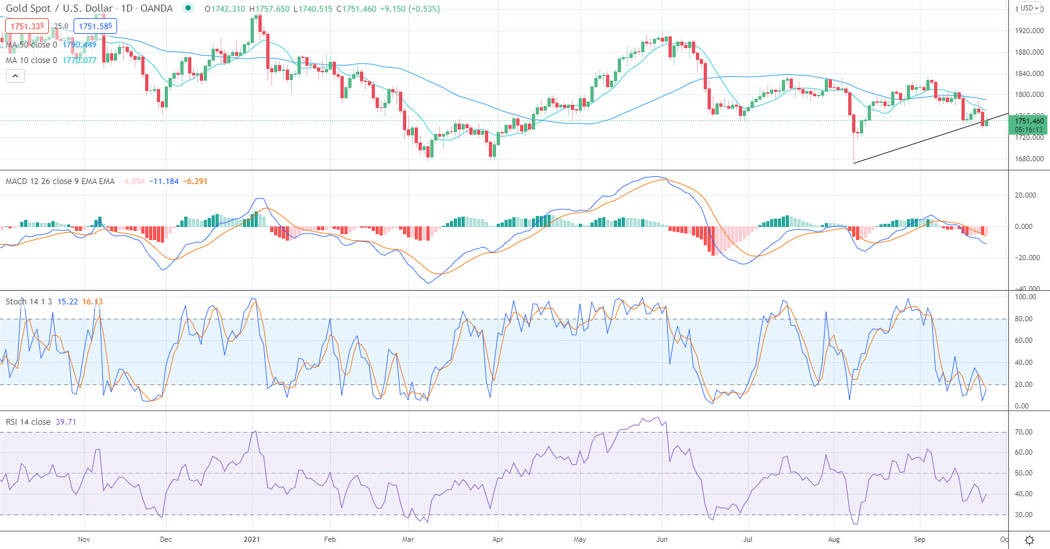Click the 1D interval in the chart title
Viewport: 1050px width, 549px height.
point(125,9)
